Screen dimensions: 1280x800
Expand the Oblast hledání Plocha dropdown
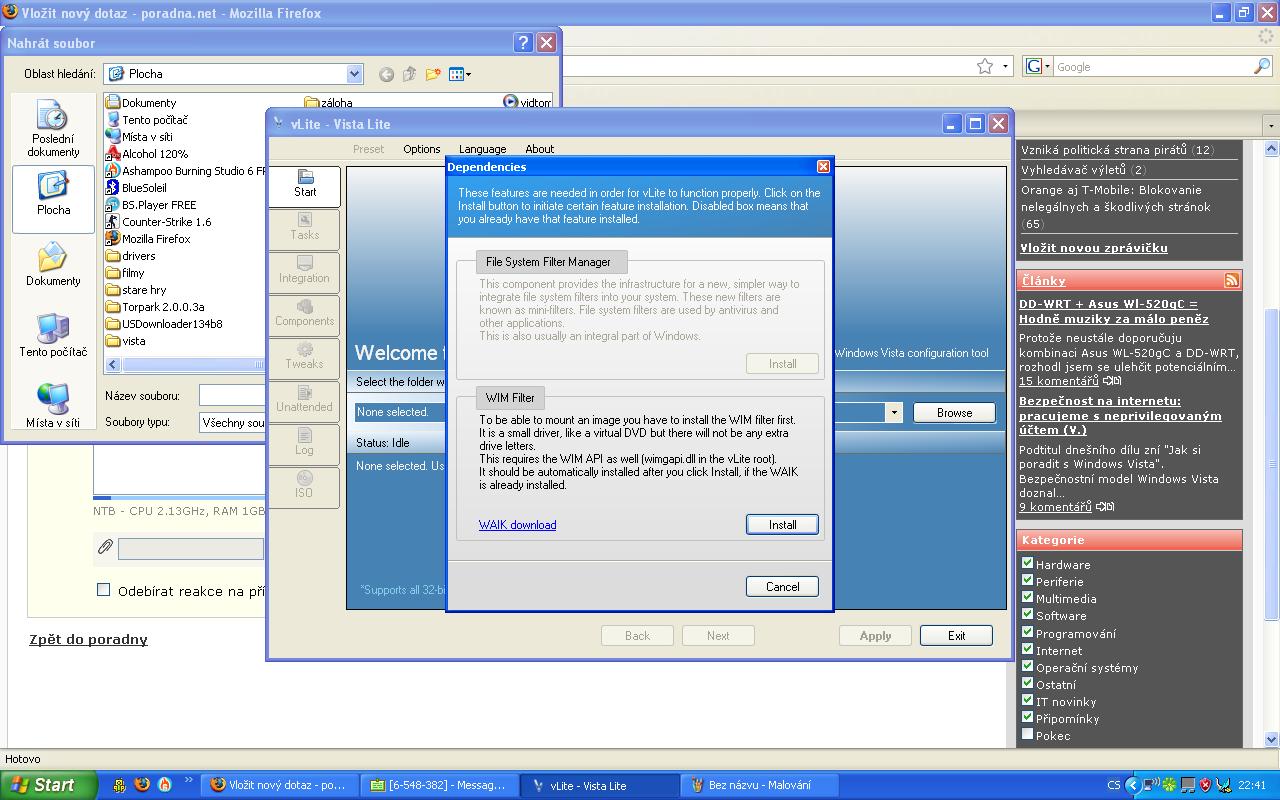[354, 74]
